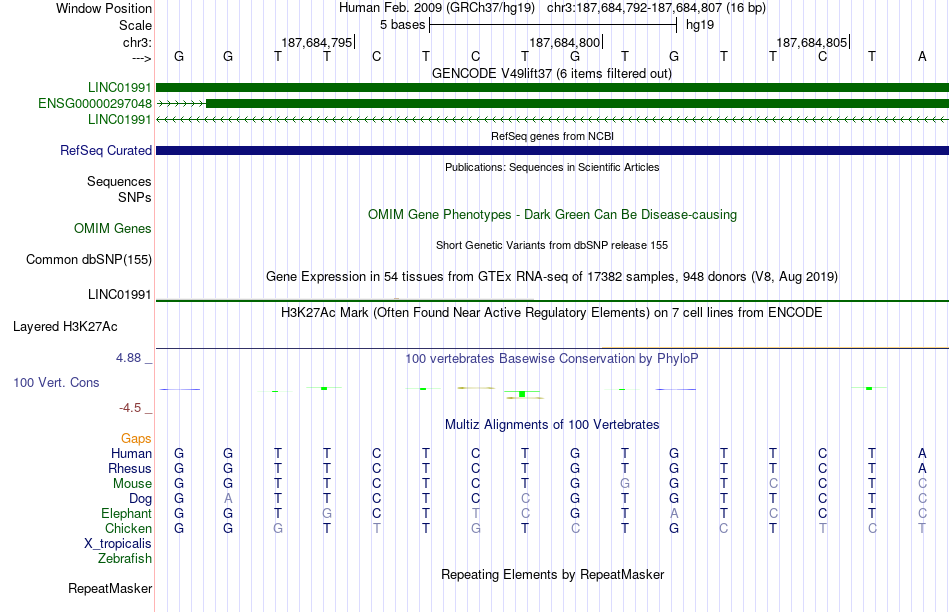This screenshot has width=950, height=612.
Task: Click the GTEx Gene Expression track title
Action: (551, 277)
